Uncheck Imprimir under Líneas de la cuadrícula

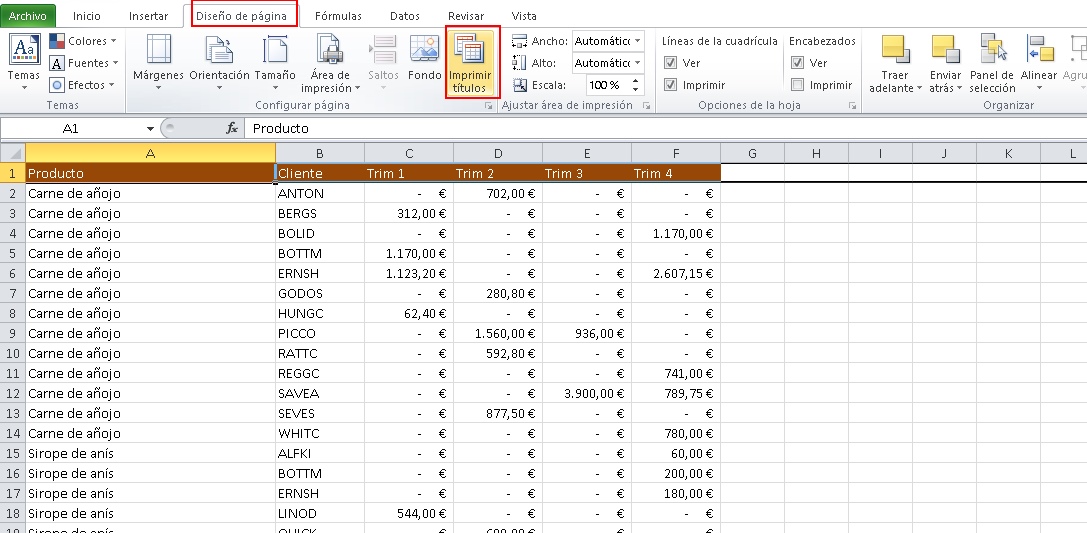point(671,85)
